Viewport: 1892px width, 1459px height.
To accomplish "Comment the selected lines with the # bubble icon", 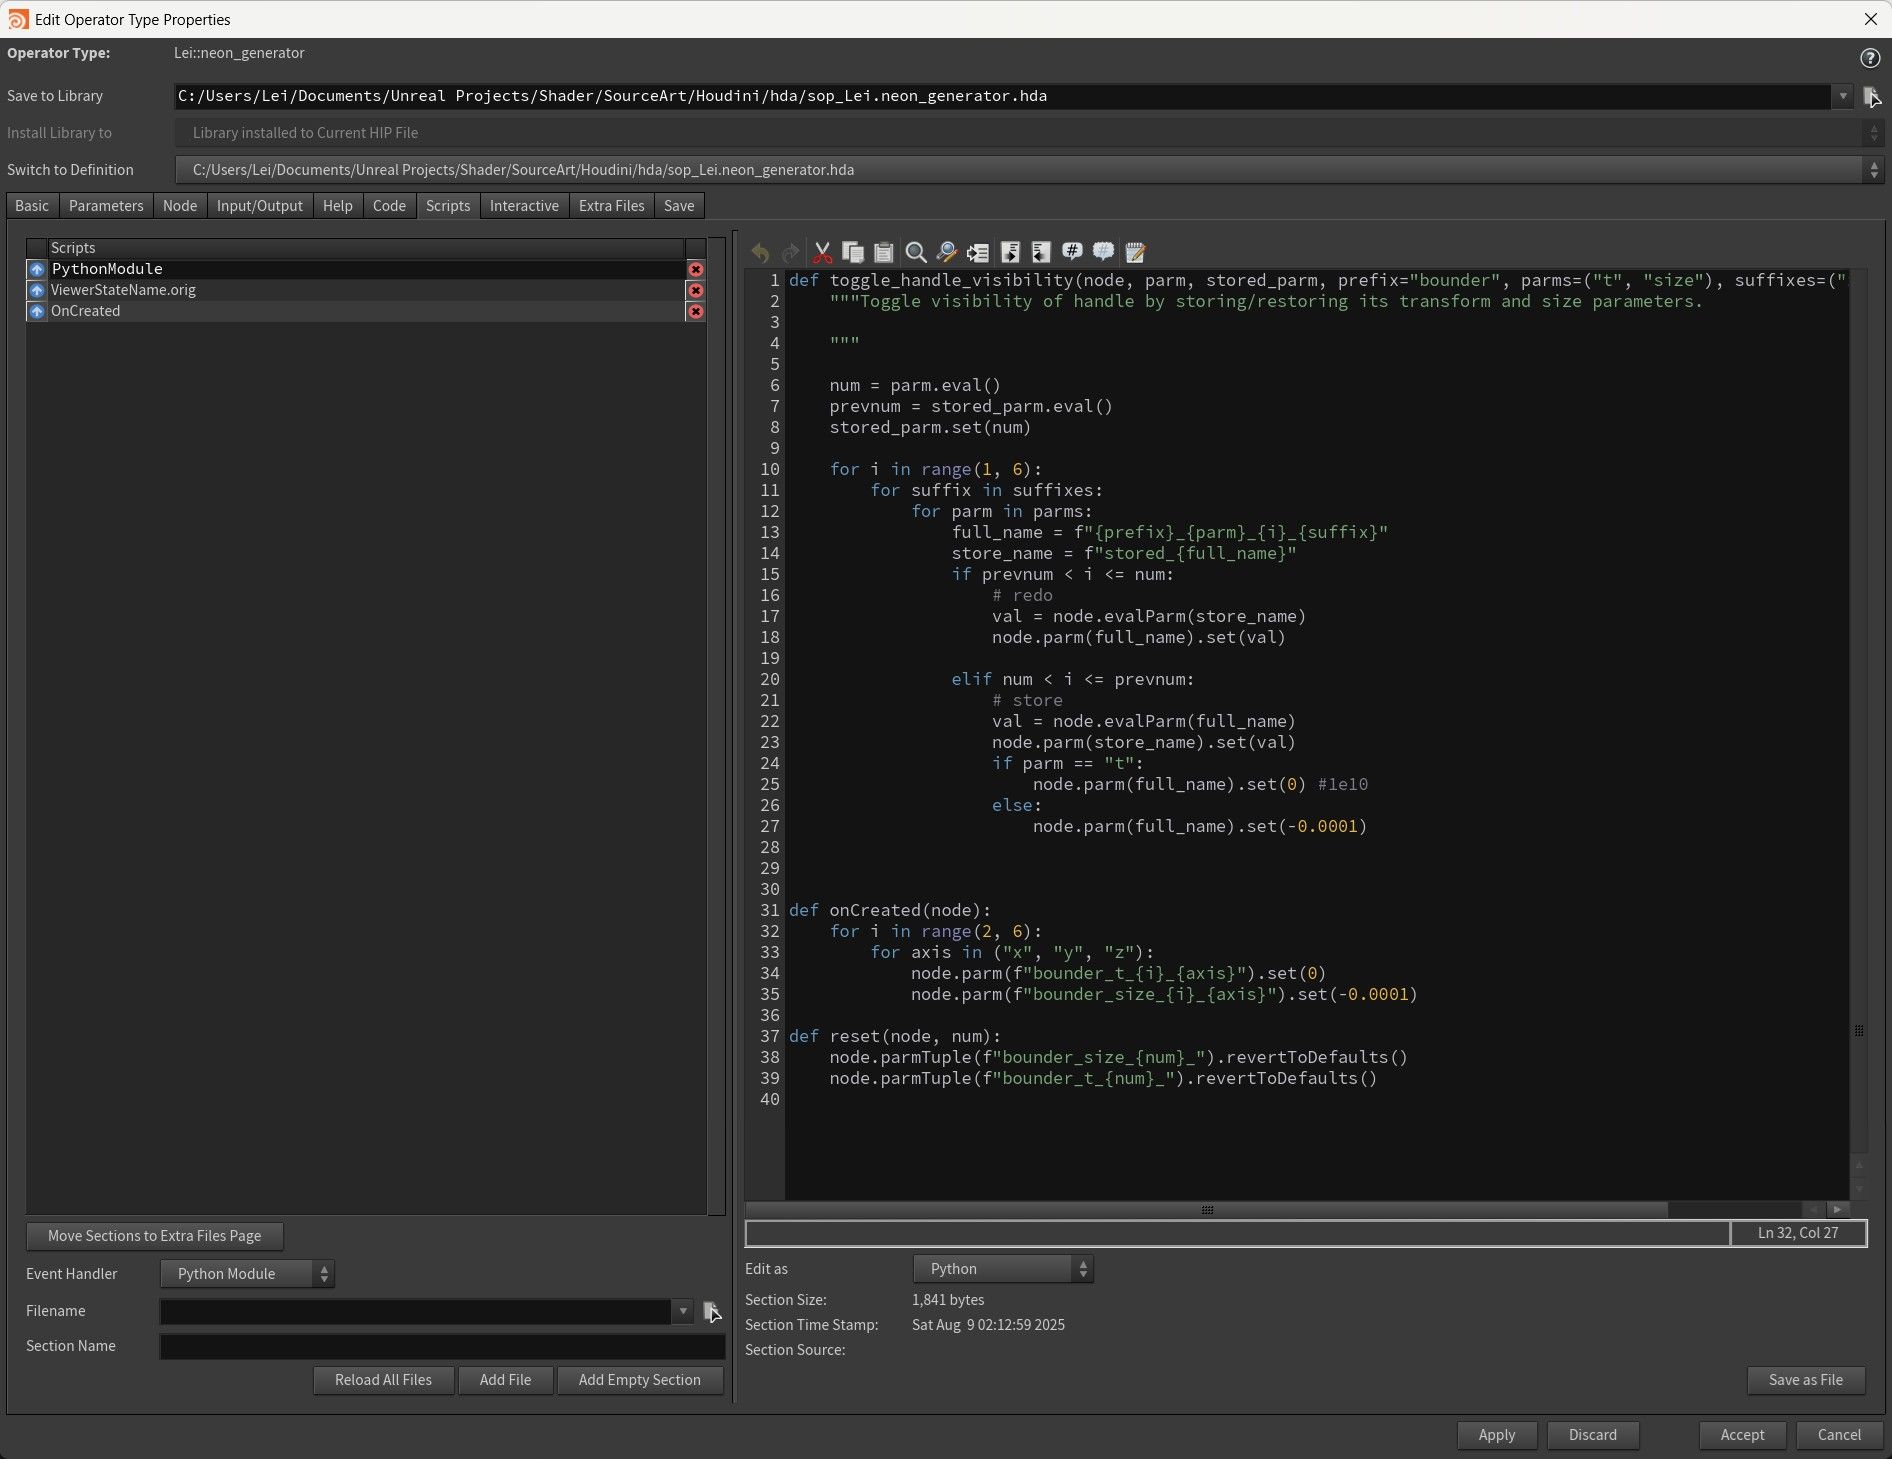I will [x=1072, y=252].
